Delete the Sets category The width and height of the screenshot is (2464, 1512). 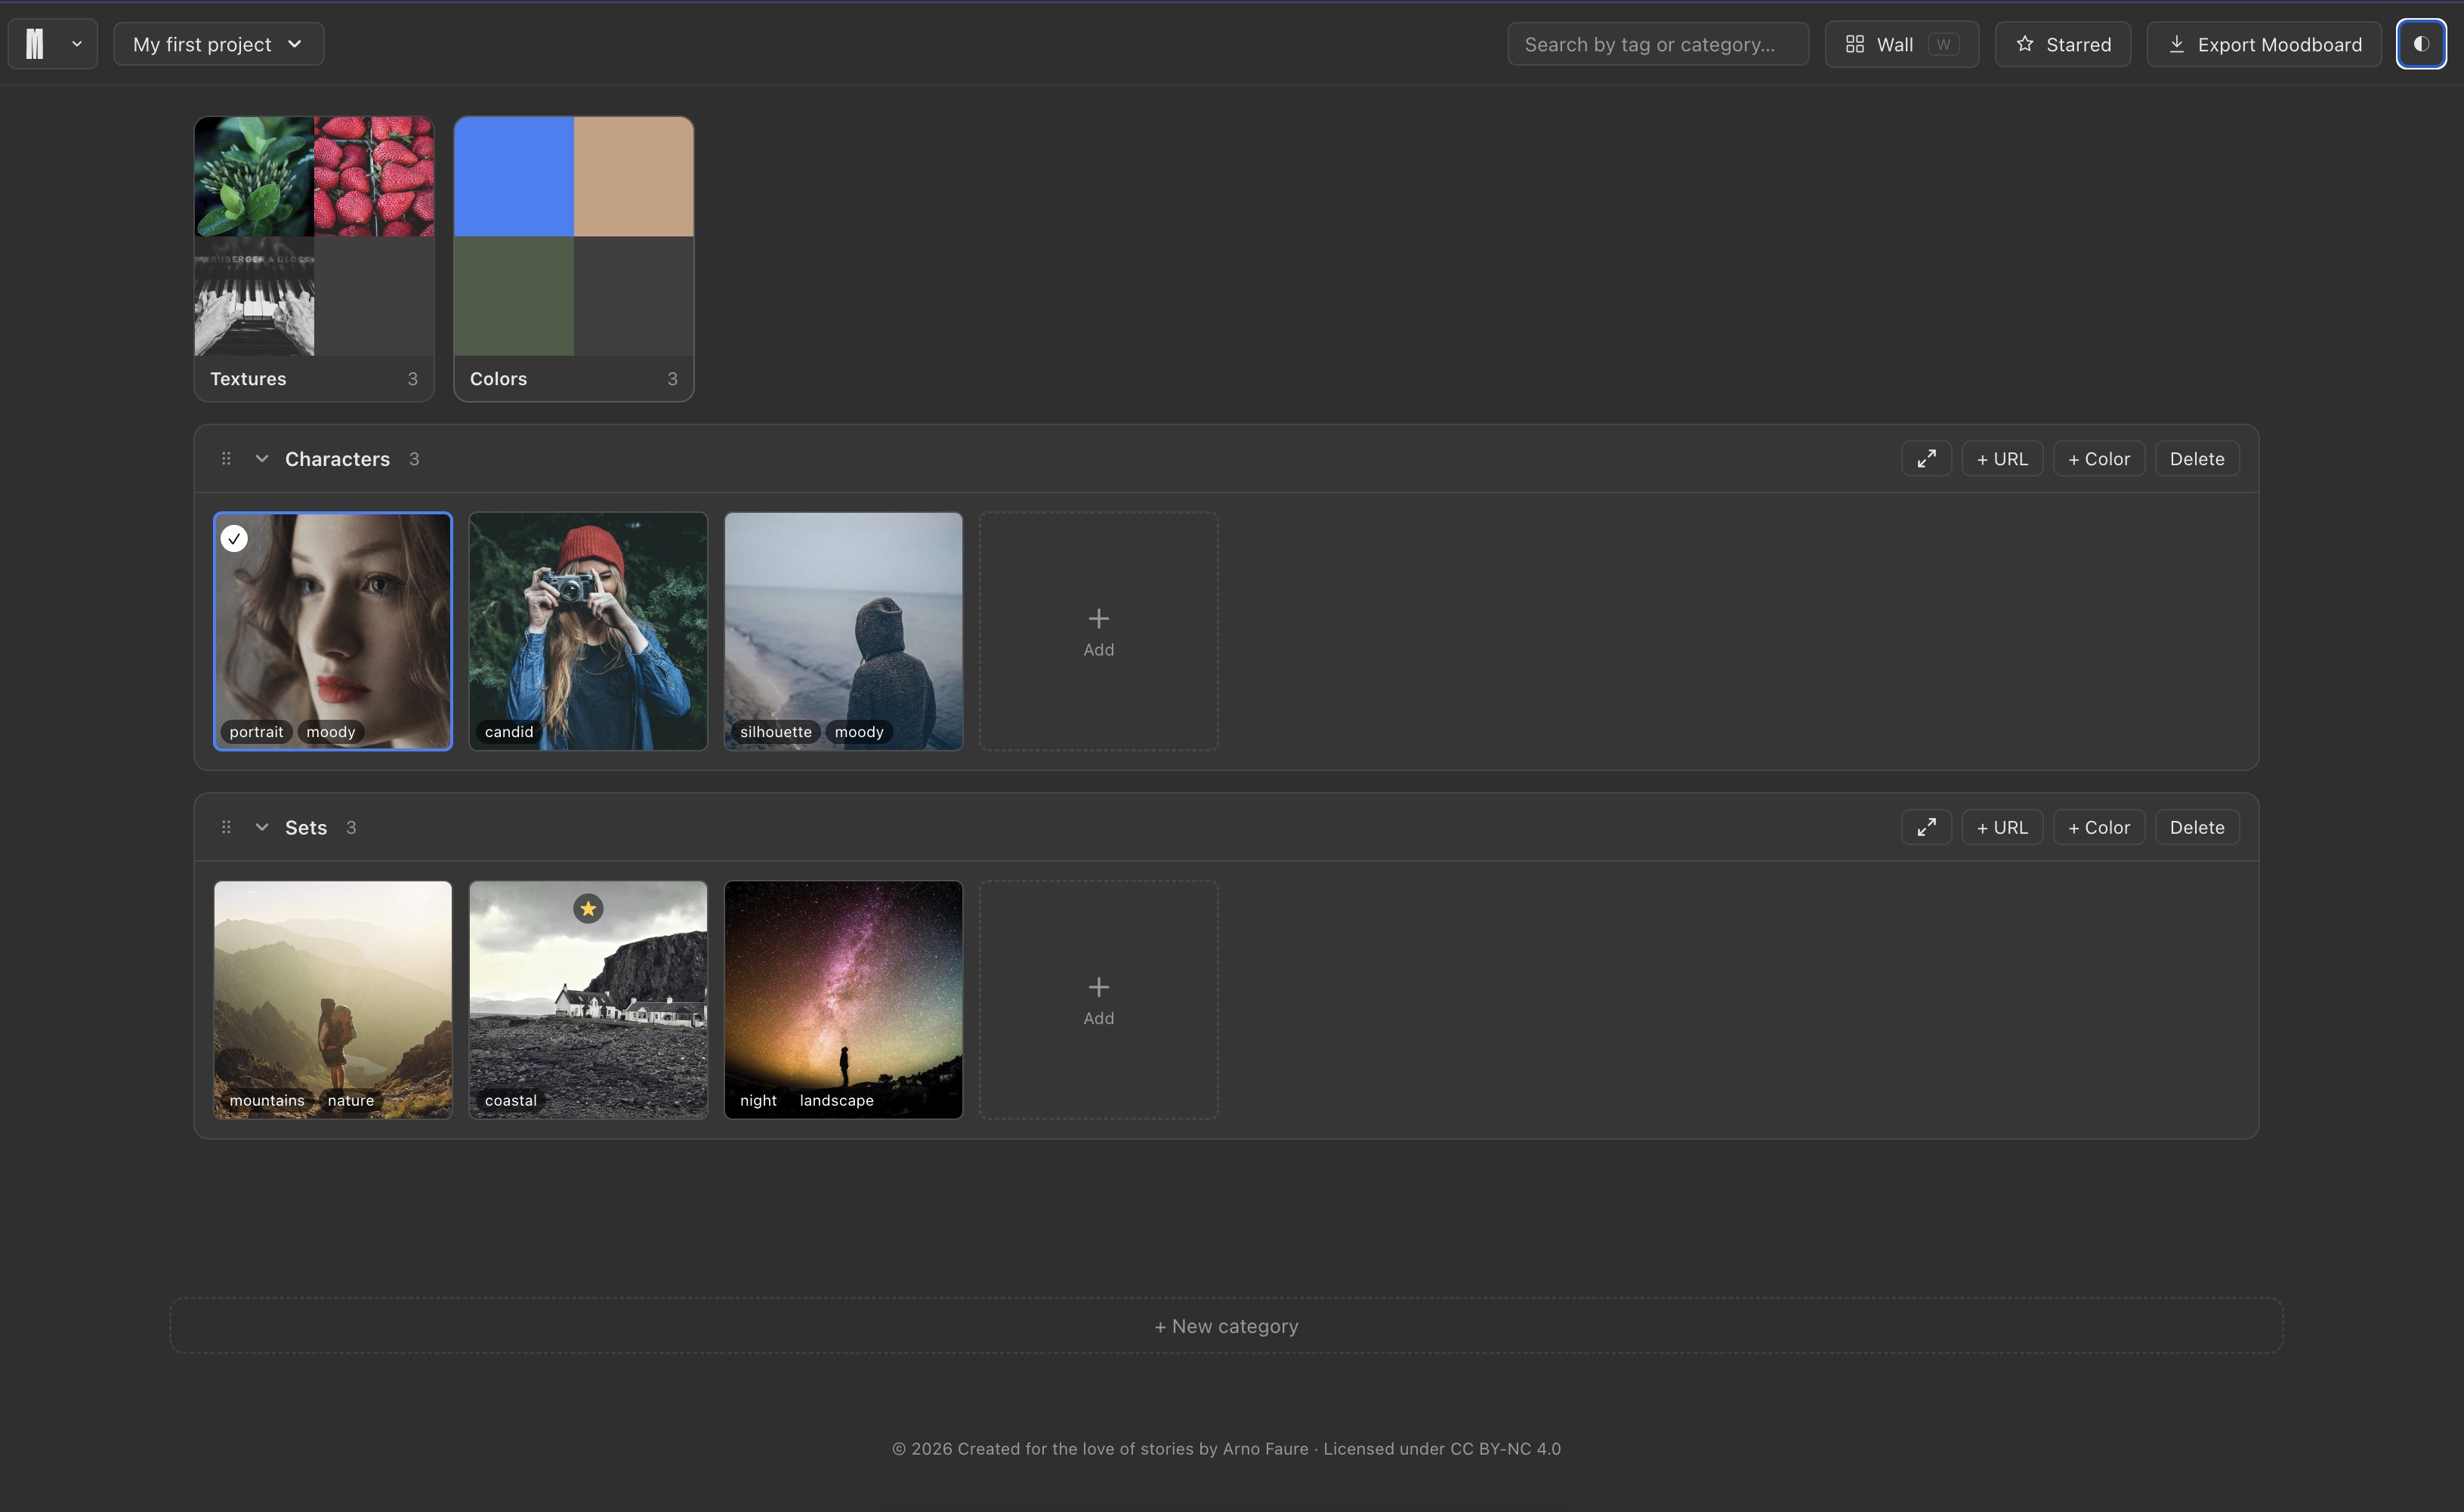(2197, 827)
